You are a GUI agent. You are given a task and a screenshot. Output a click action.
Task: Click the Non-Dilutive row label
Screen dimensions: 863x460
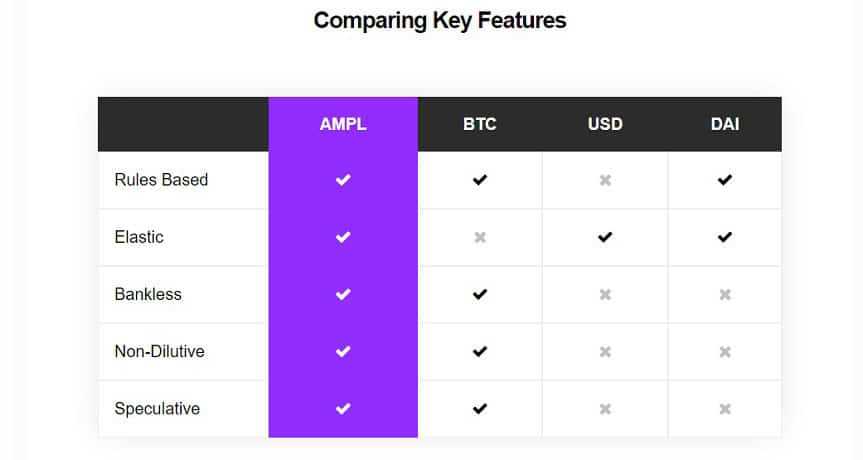pos(159,351)
